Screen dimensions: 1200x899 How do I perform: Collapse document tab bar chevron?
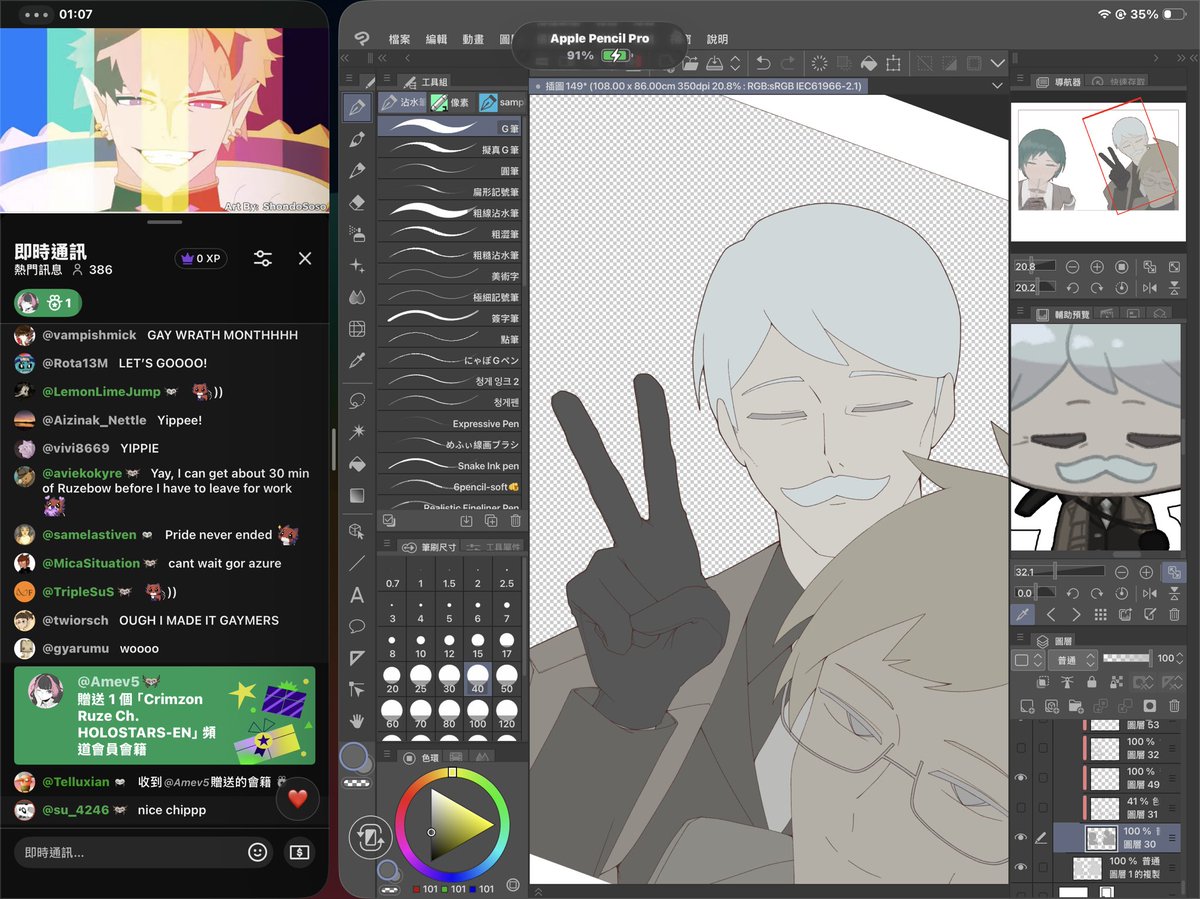997,86
